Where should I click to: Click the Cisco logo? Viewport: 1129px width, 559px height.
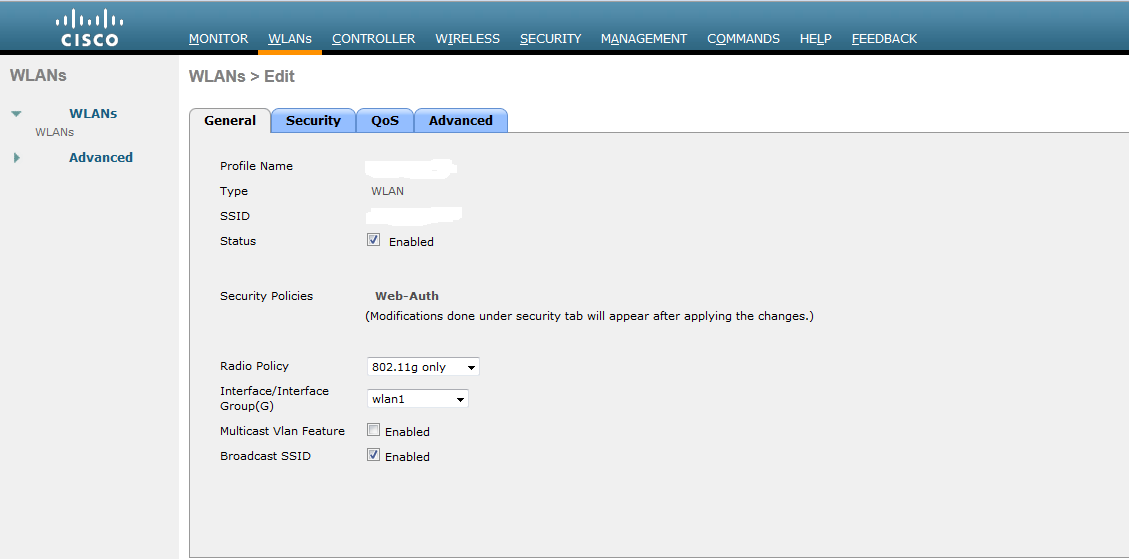[89, 28]
